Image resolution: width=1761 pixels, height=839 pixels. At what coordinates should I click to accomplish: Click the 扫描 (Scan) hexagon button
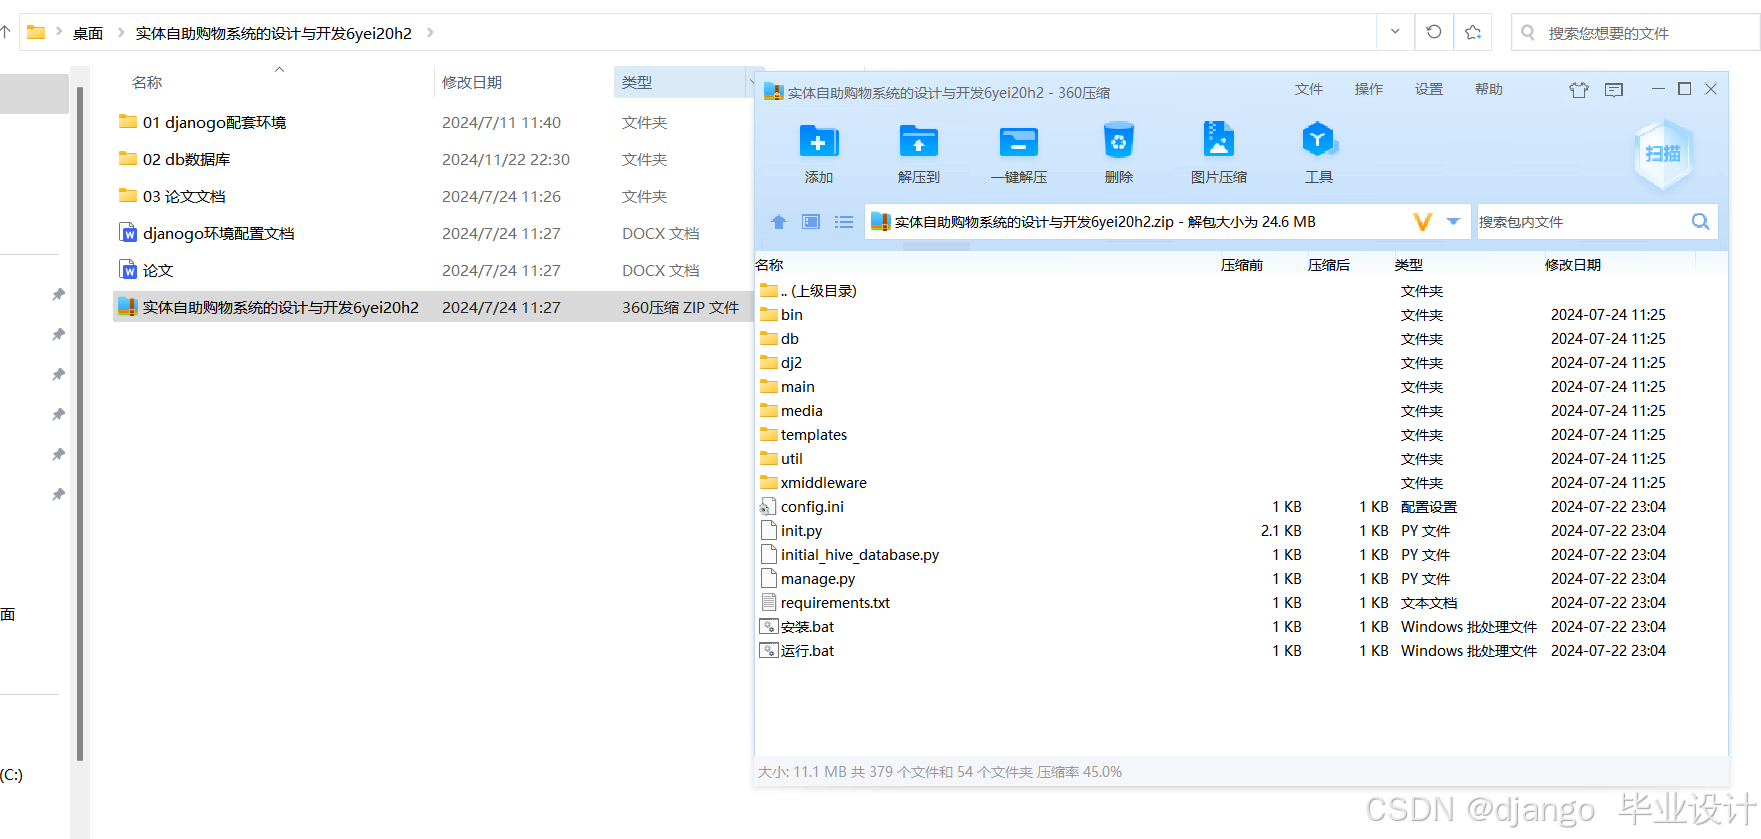pos(1663,153)
